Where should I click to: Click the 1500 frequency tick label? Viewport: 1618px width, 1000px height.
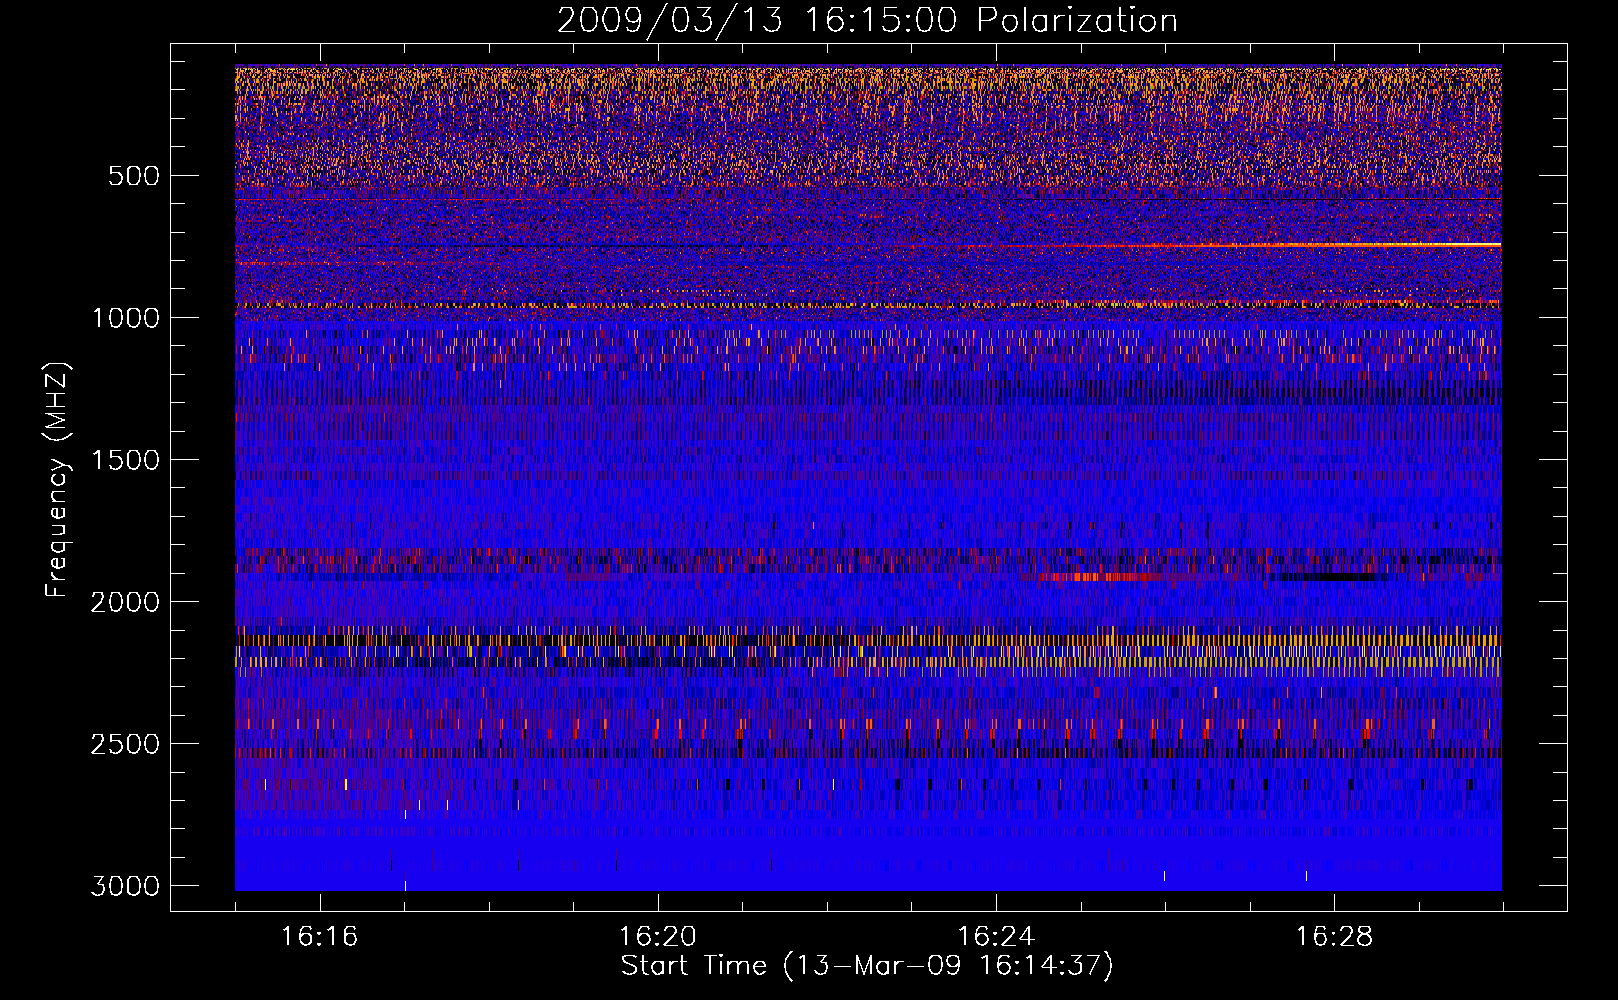click(x=125, y=460)
